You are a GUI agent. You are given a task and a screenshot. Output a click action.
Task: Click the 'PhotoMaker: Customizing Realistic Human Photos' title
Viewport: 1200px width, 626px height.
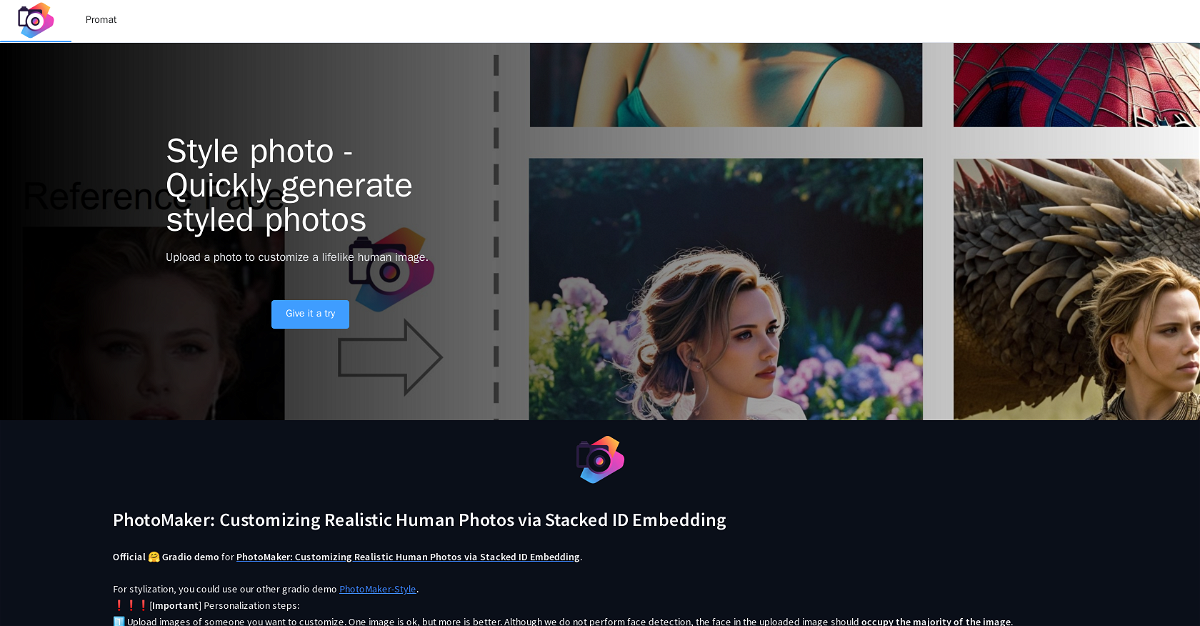(x=419, y=520)
